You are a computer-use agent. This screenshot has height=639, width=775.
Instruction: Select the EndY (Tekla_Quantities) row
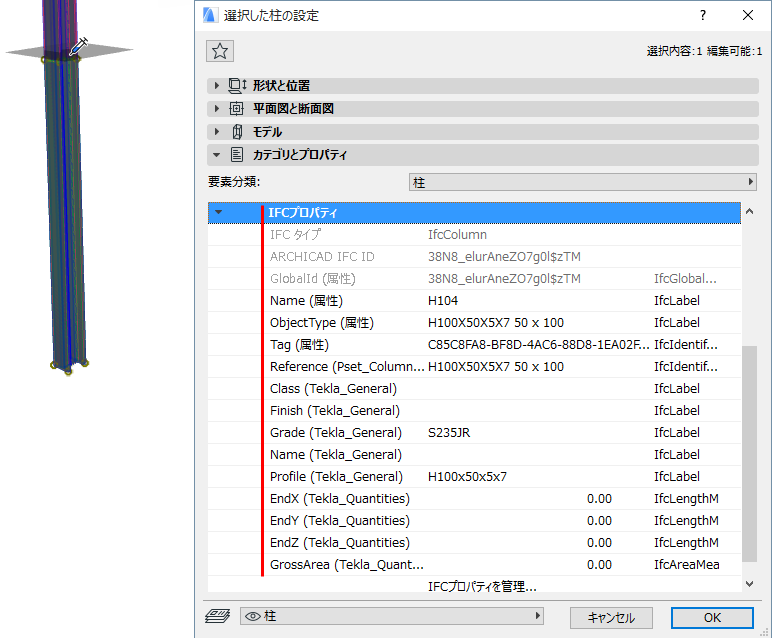click(474, 520)
